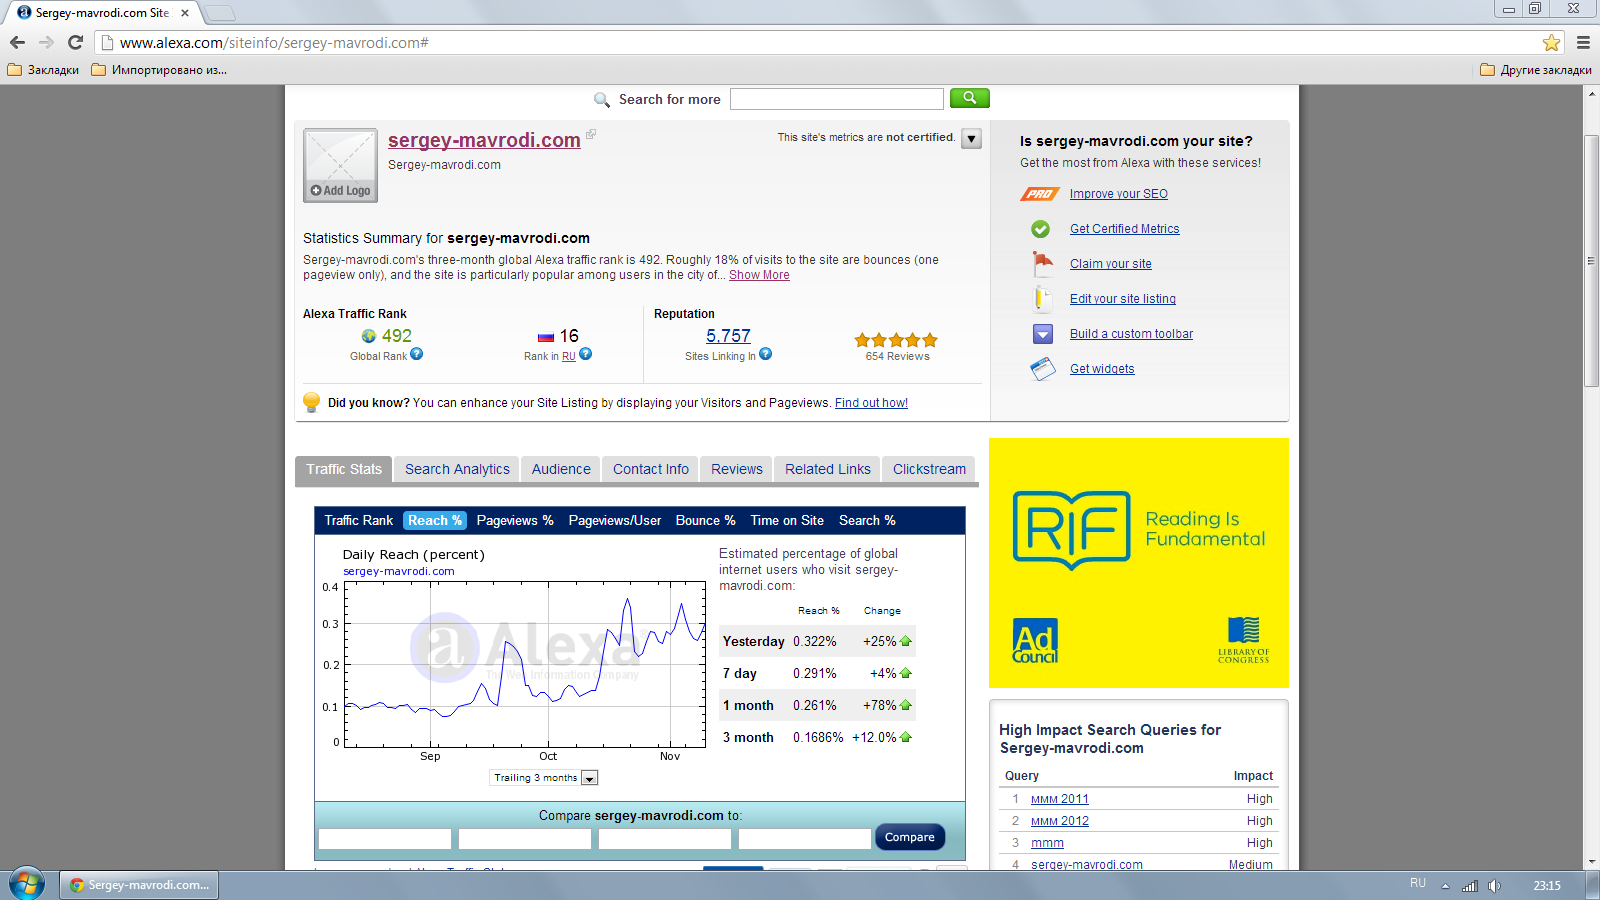Click the Add Logo placeholder image
1600x900 pixels.
click(x=340, y=165)
